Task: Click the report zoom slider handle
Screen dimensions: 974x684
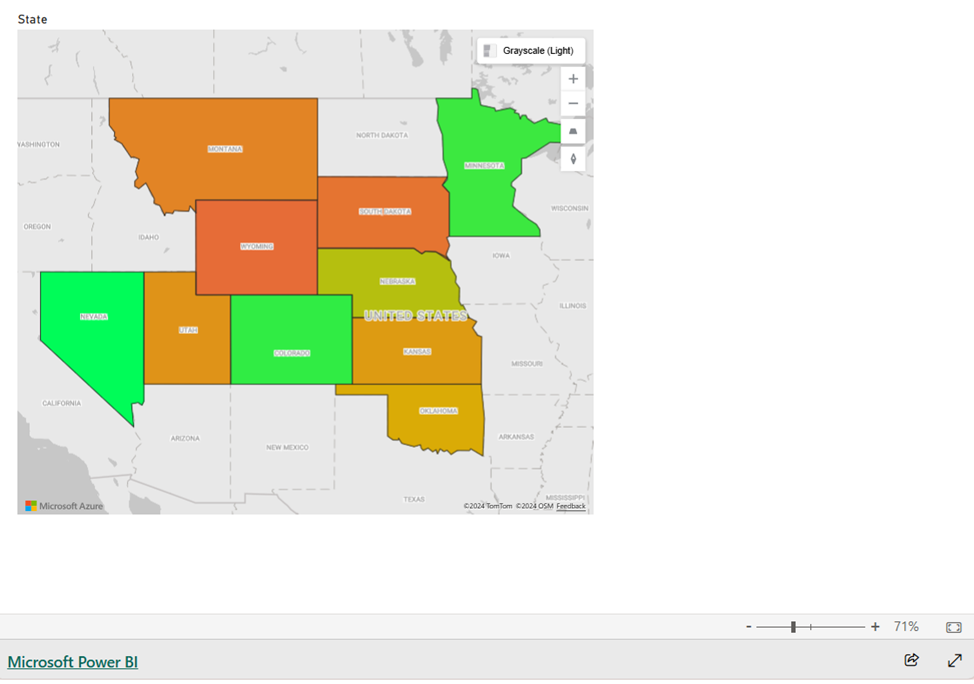Action: pos(793,627)
